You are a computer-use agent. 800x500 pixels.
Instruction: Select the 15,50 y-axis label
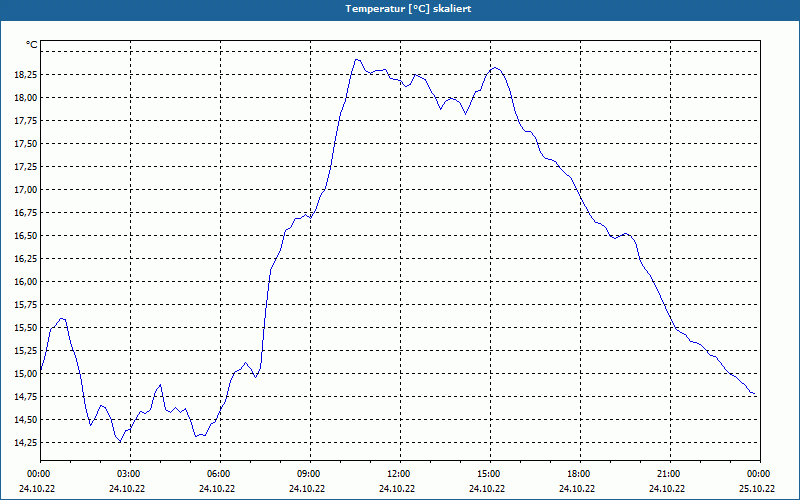coord(26,327)
